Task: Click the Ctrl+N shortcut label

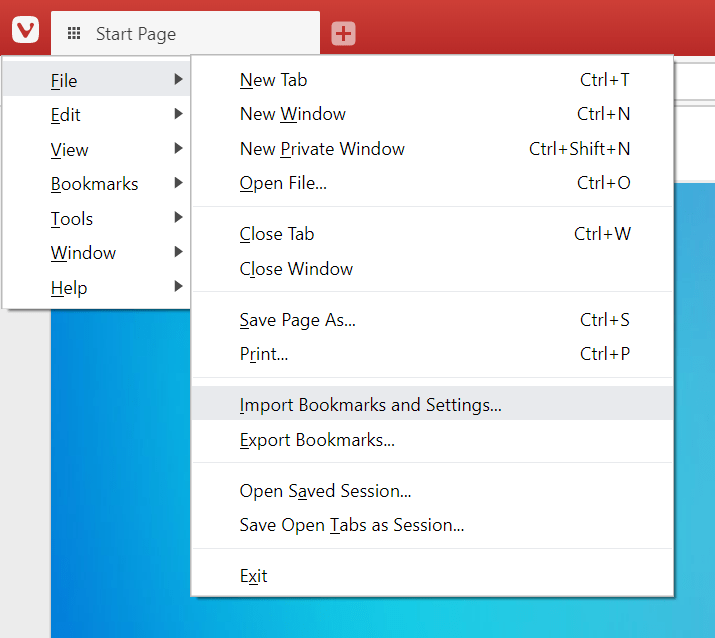Action: tap(604, 114)
